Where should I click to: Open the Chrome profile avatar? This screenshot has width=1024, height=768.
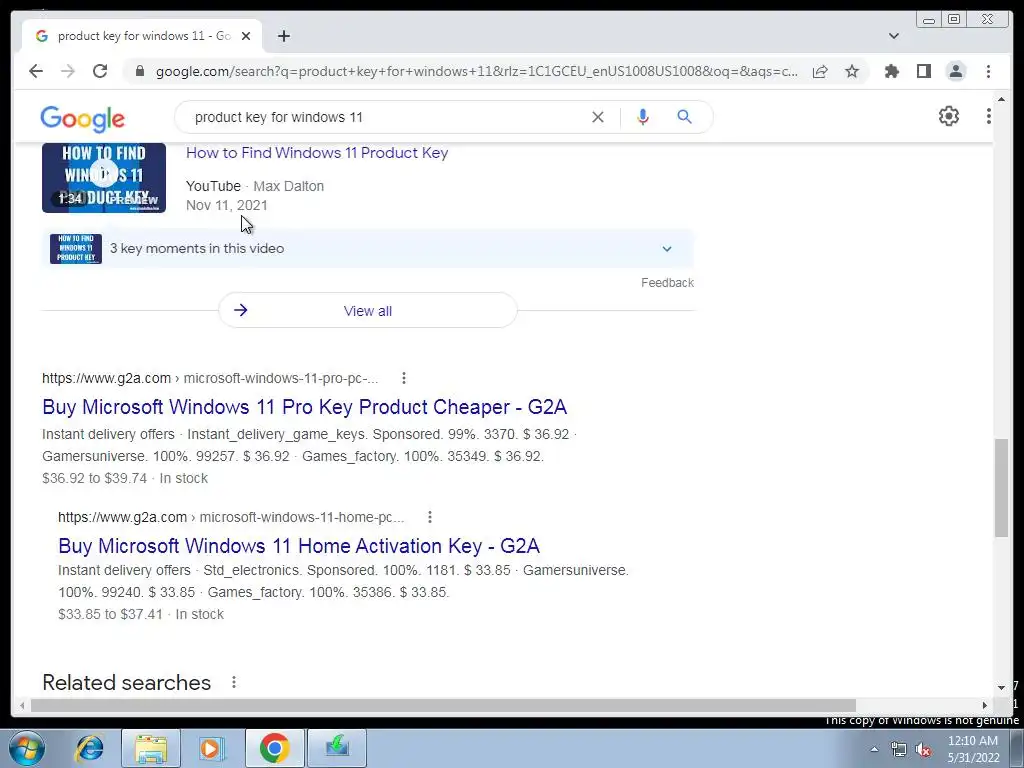point(955,71)
